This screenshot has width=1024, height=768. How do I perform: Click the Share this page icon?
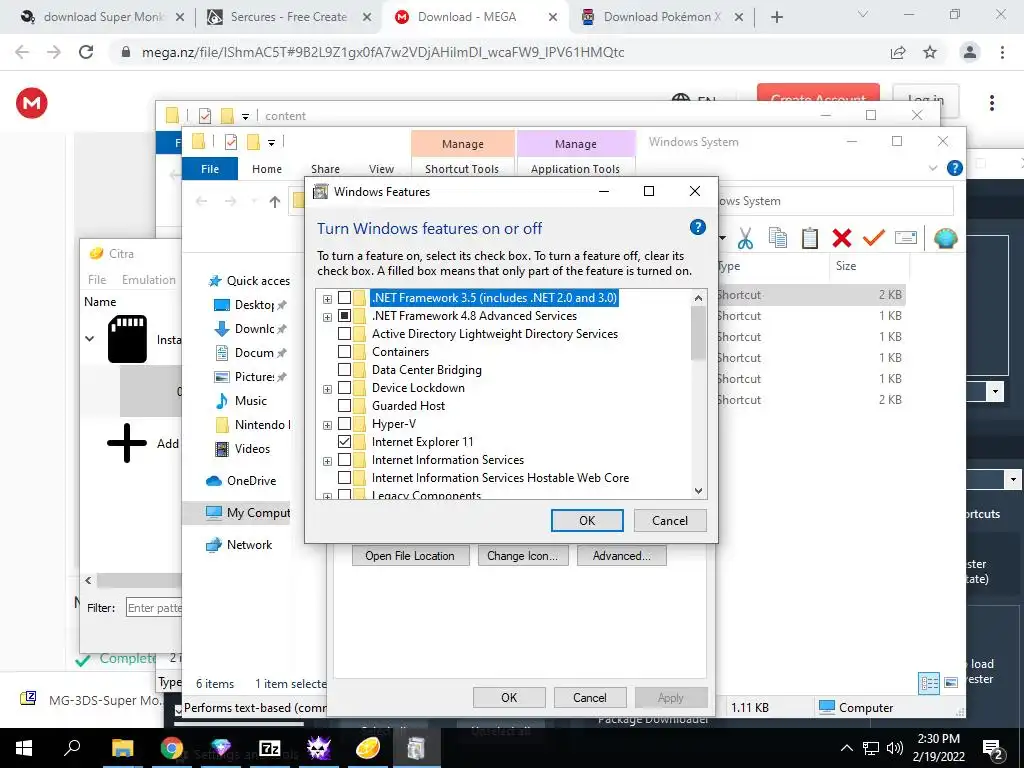[898, 52]
